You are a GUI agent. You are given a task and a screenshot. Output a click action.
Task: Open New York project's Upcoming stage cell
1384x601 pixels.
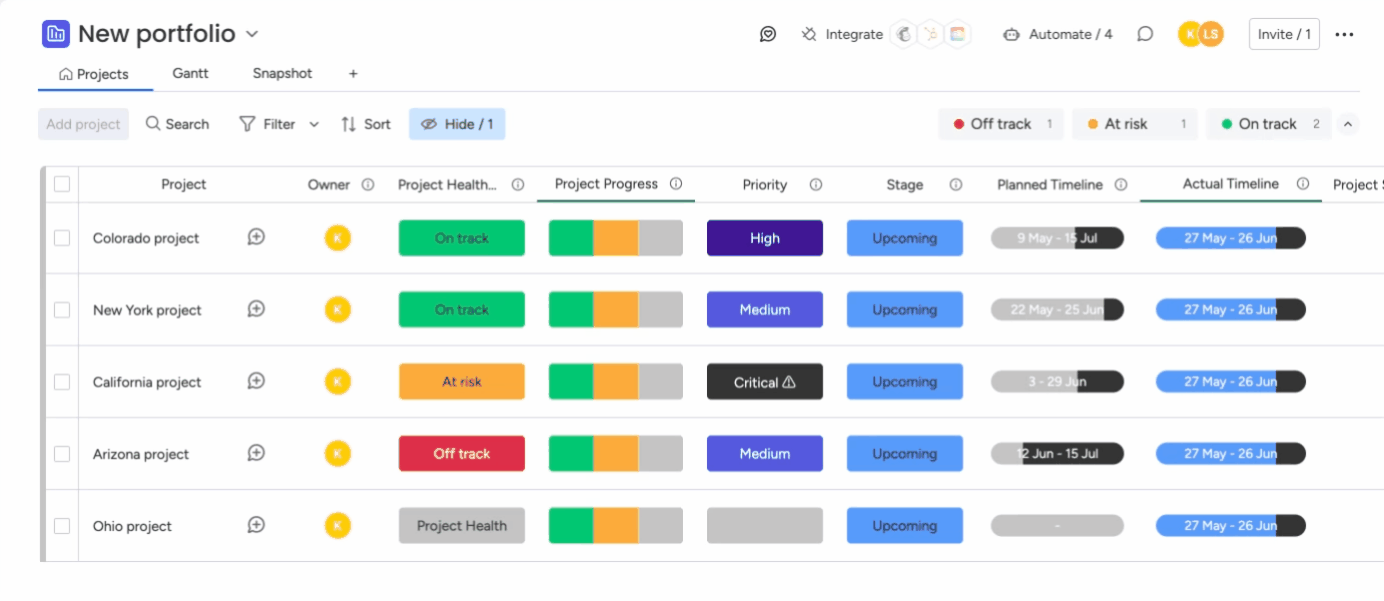click(x=905, y=310)
